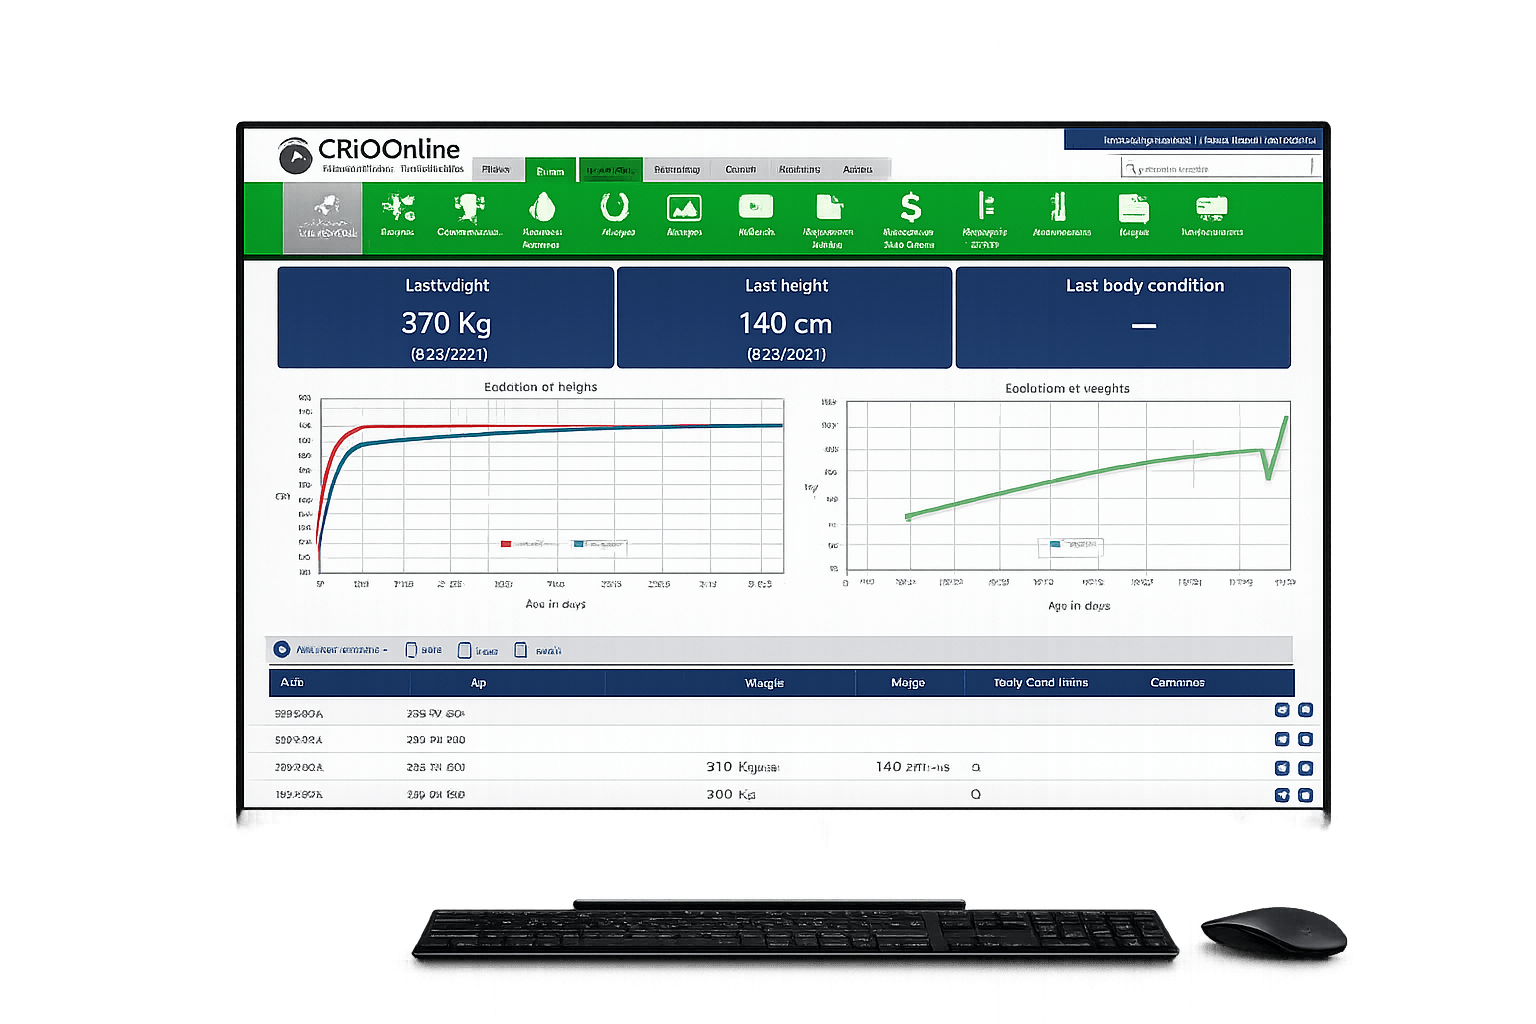Open the dollar sign finances icon
Viewport: 1536px width, 1024px height.
910,208
